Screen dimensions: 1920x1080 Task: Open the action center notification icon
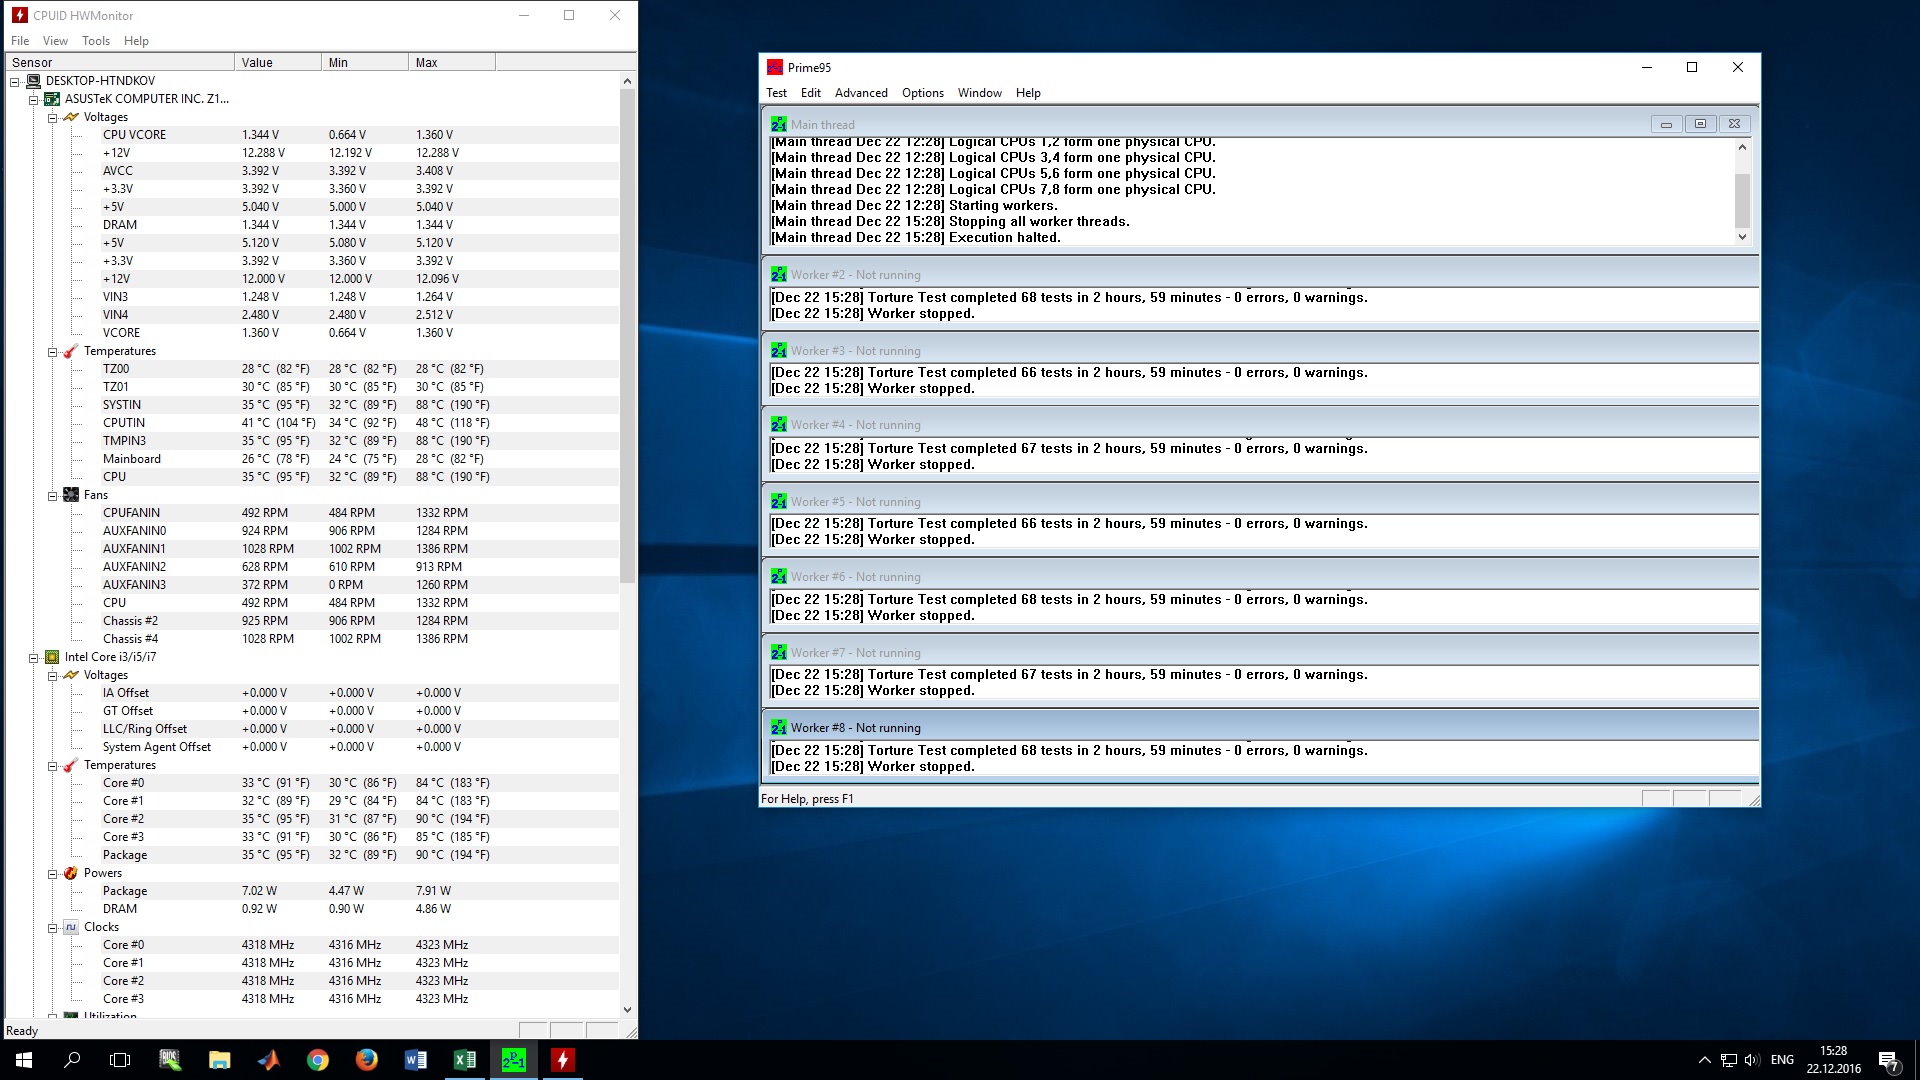[x=1887, y=1060]
